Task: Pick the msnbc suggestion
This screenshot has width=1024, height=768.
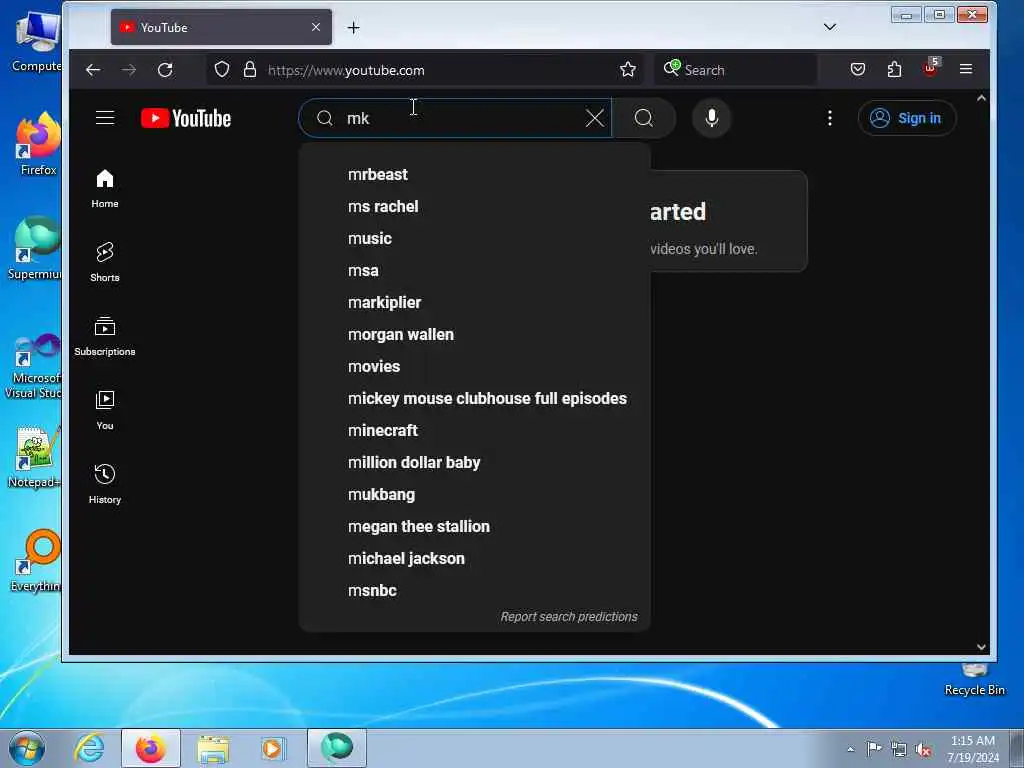Action: (x=475, y=590)
